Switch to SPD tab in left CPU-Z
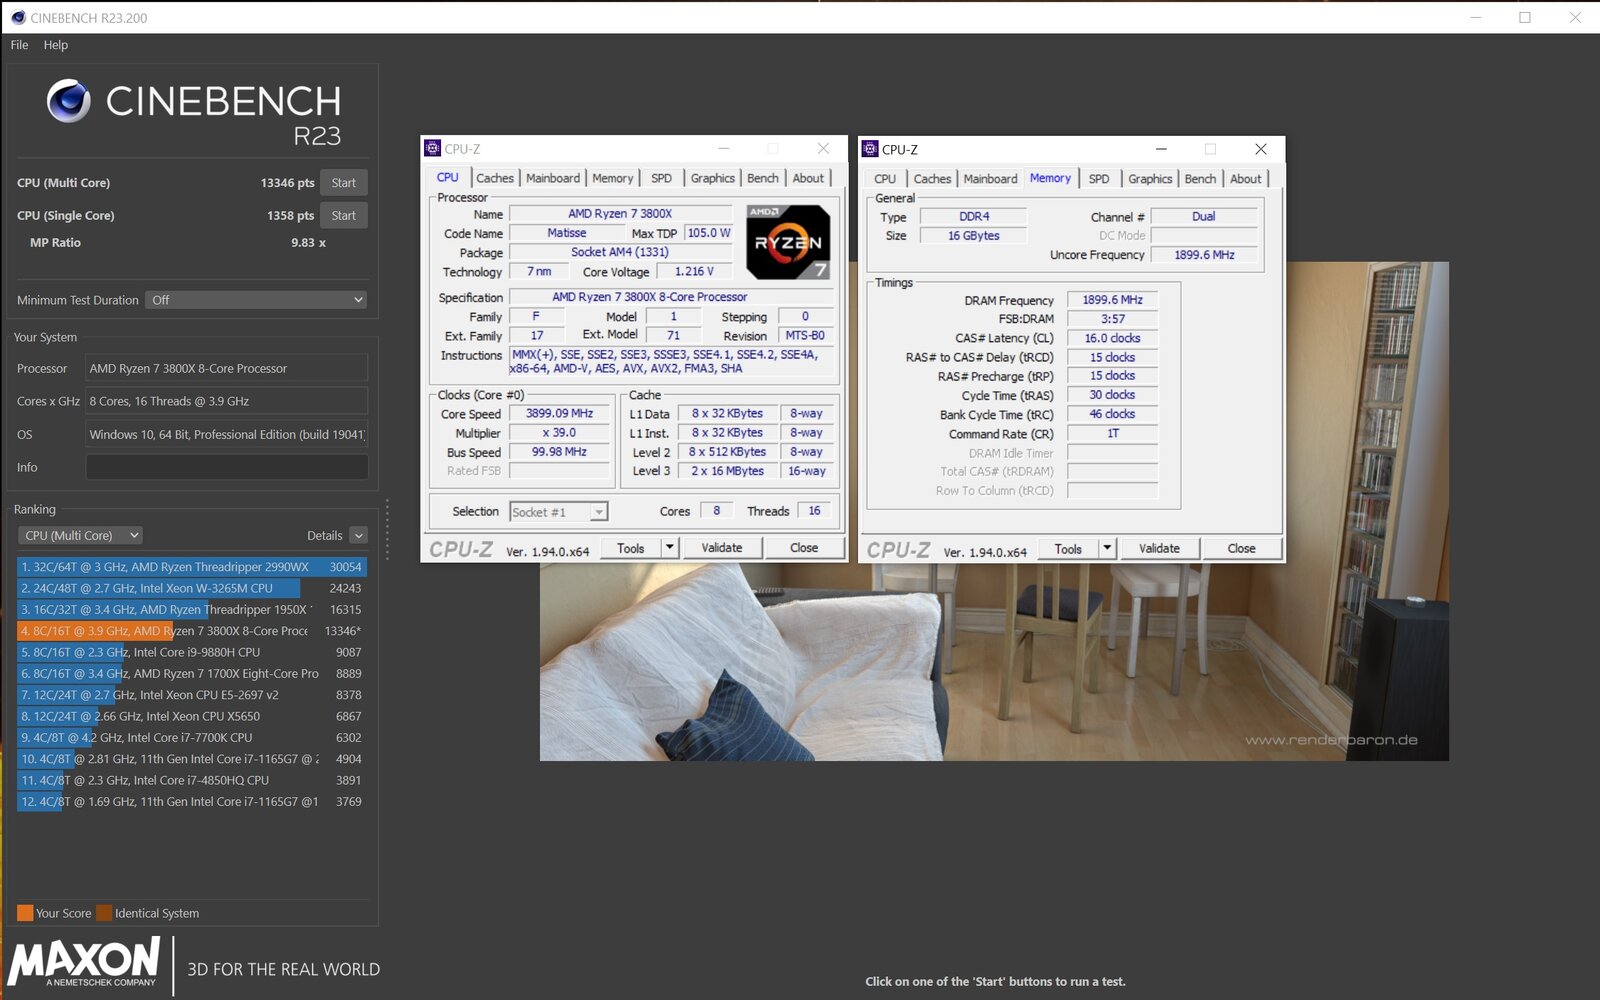 (x=661, y=178)
